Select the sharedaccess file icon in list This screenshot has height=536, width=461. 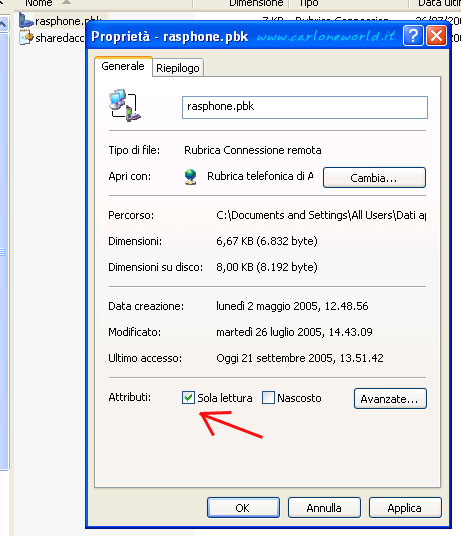pos(26,37)
